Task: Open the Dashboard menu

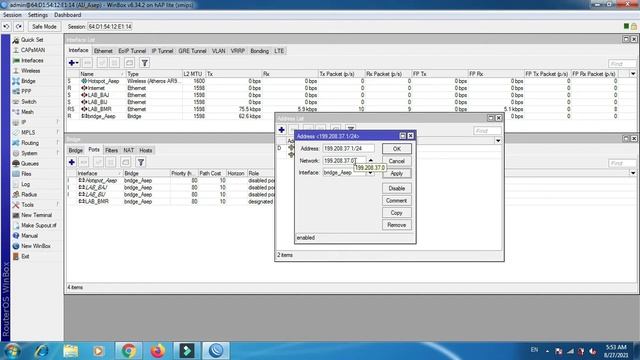Action: click(67, 15)
